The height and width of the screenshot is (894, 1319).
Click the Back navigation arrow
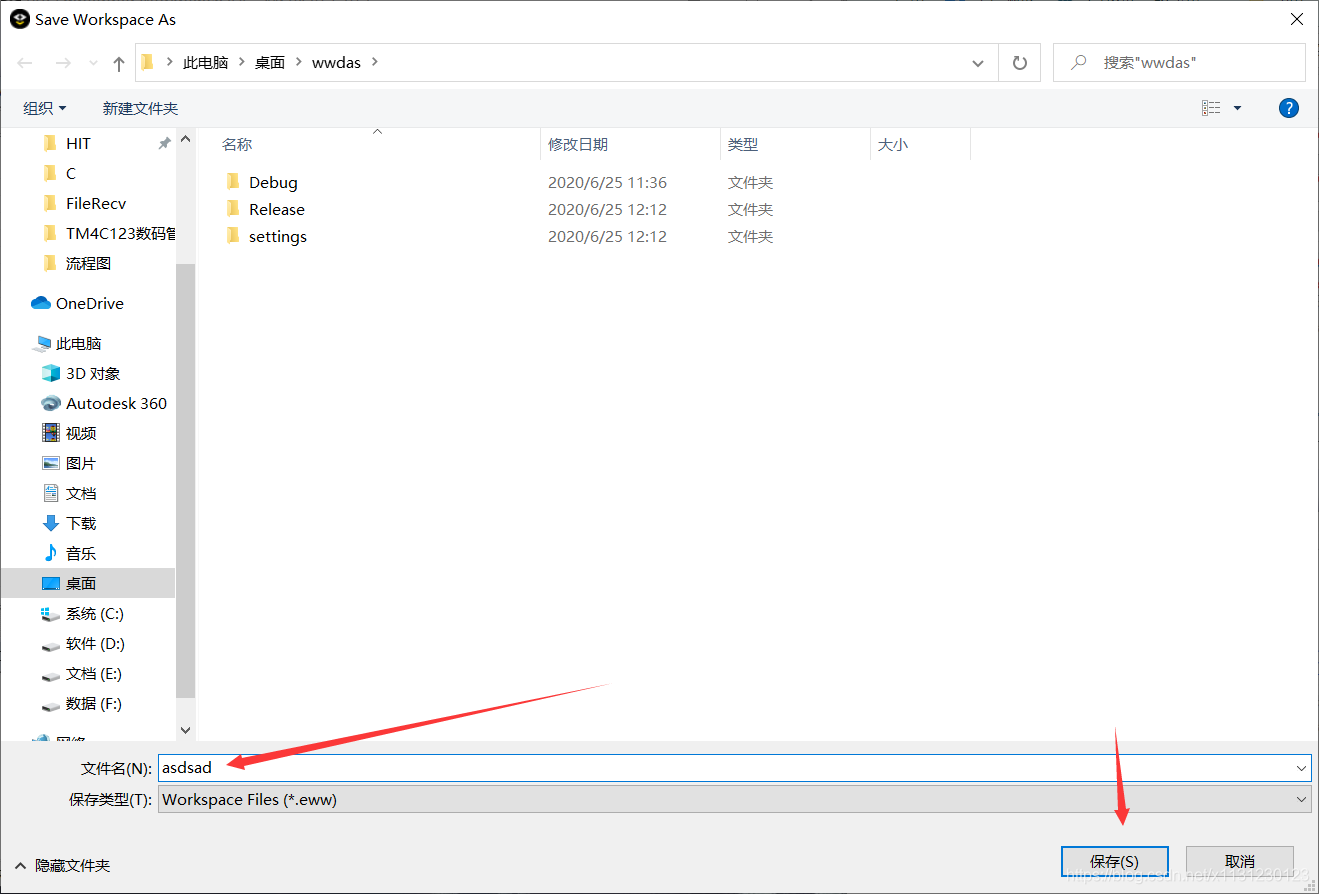(x=25, y=63)
